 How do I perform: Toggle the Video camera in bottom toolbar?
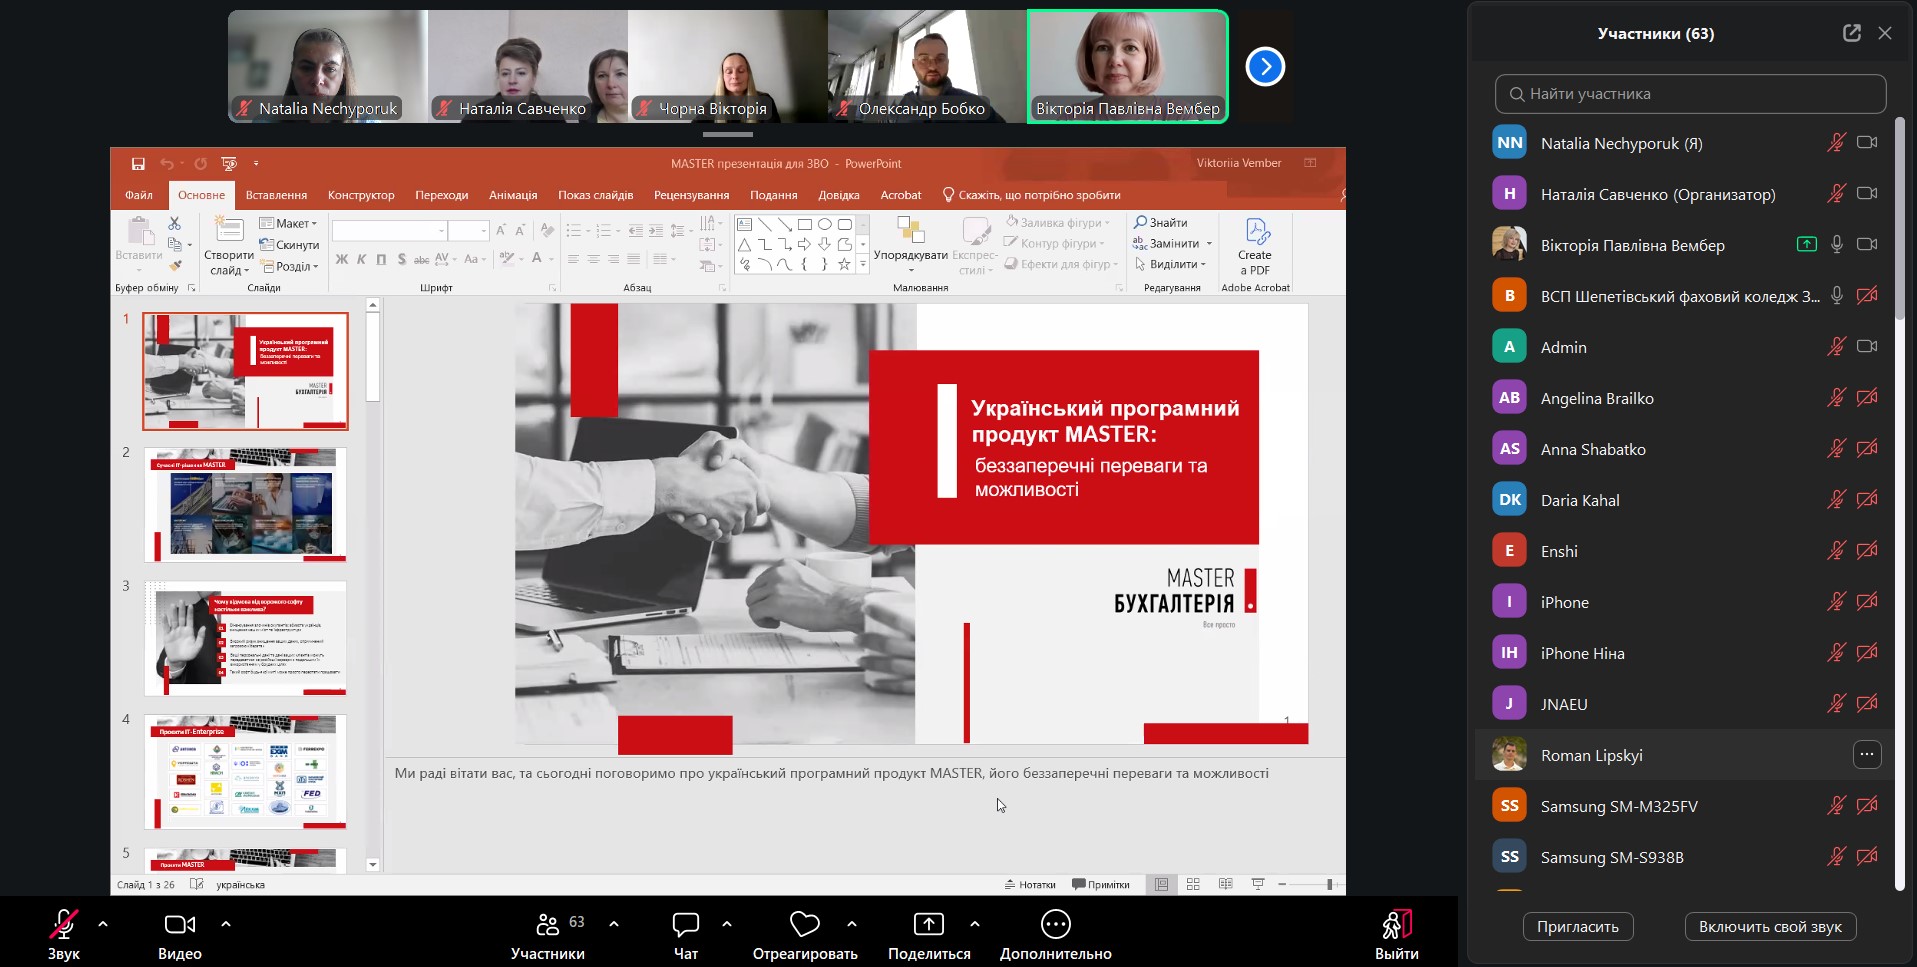[x=180, y=925]
